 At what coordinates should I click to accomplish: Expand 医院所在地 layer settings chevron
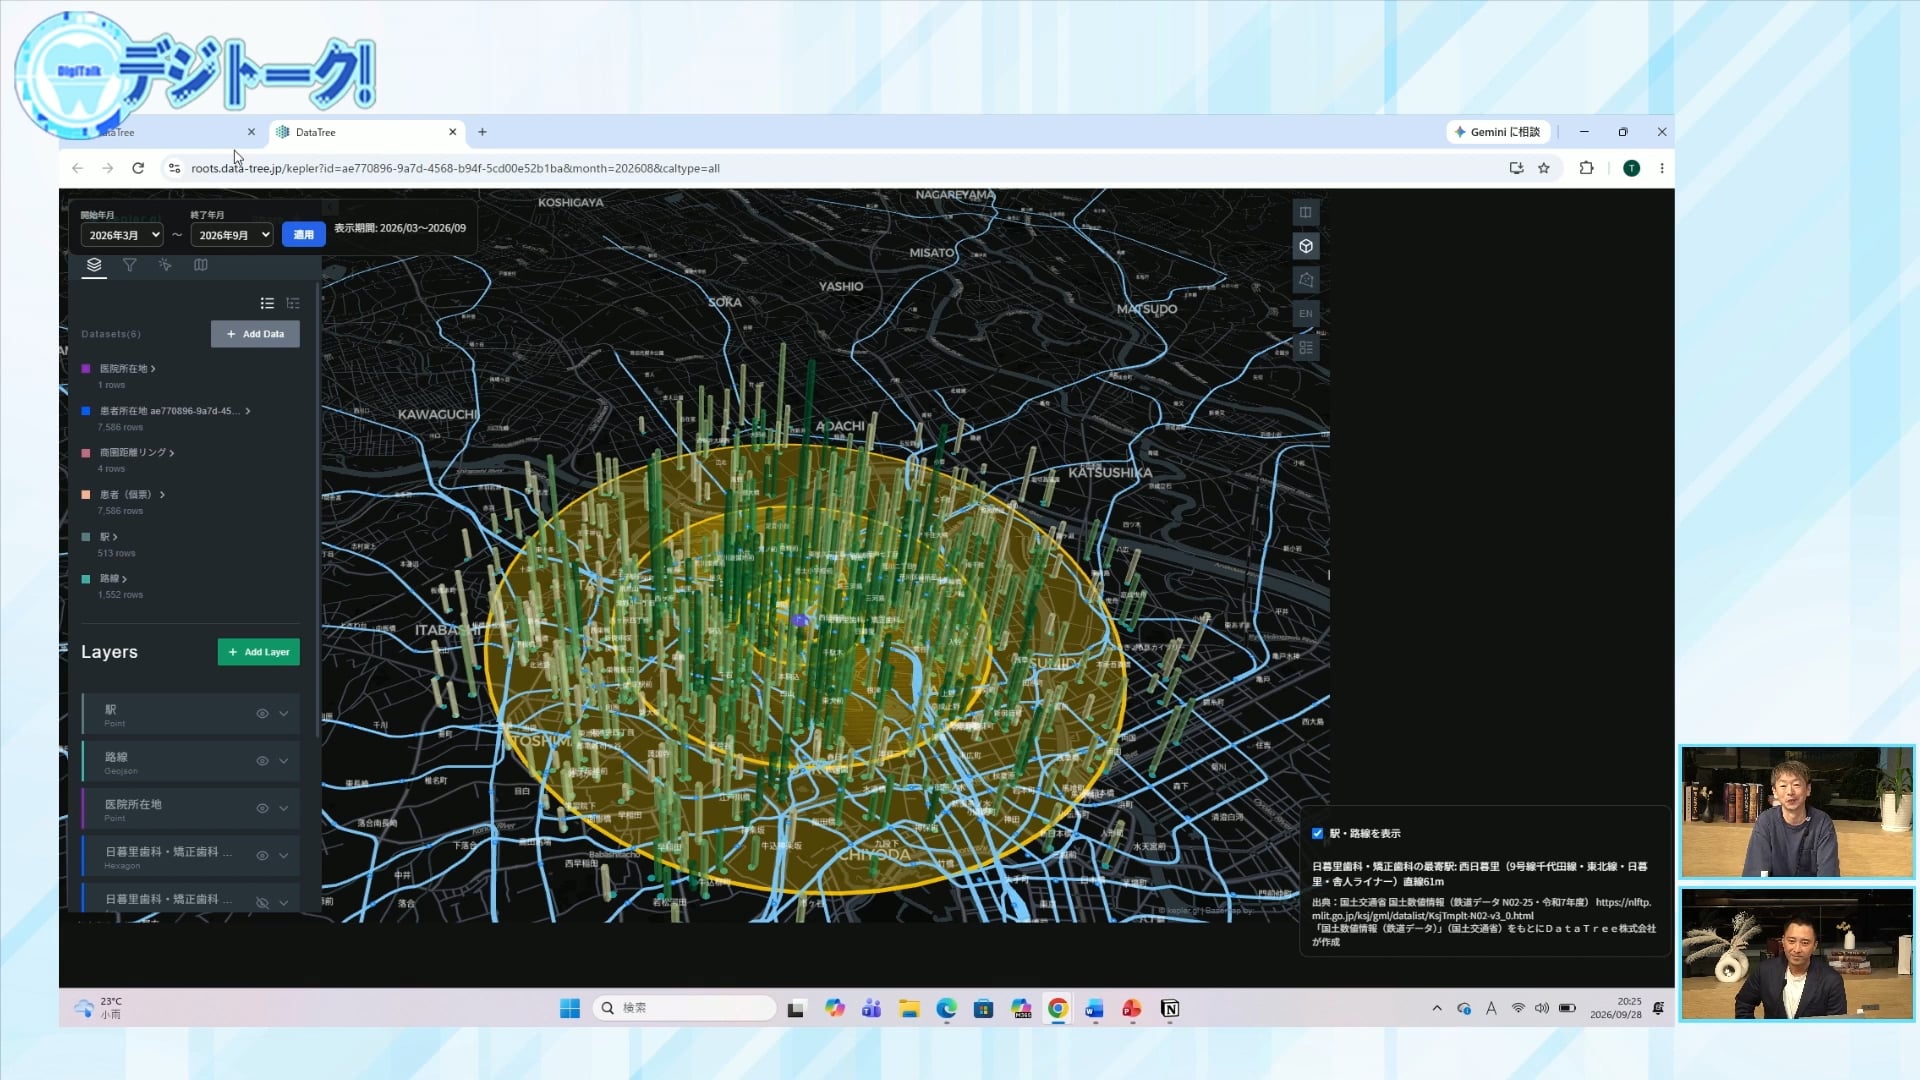(x=284, y=808)
